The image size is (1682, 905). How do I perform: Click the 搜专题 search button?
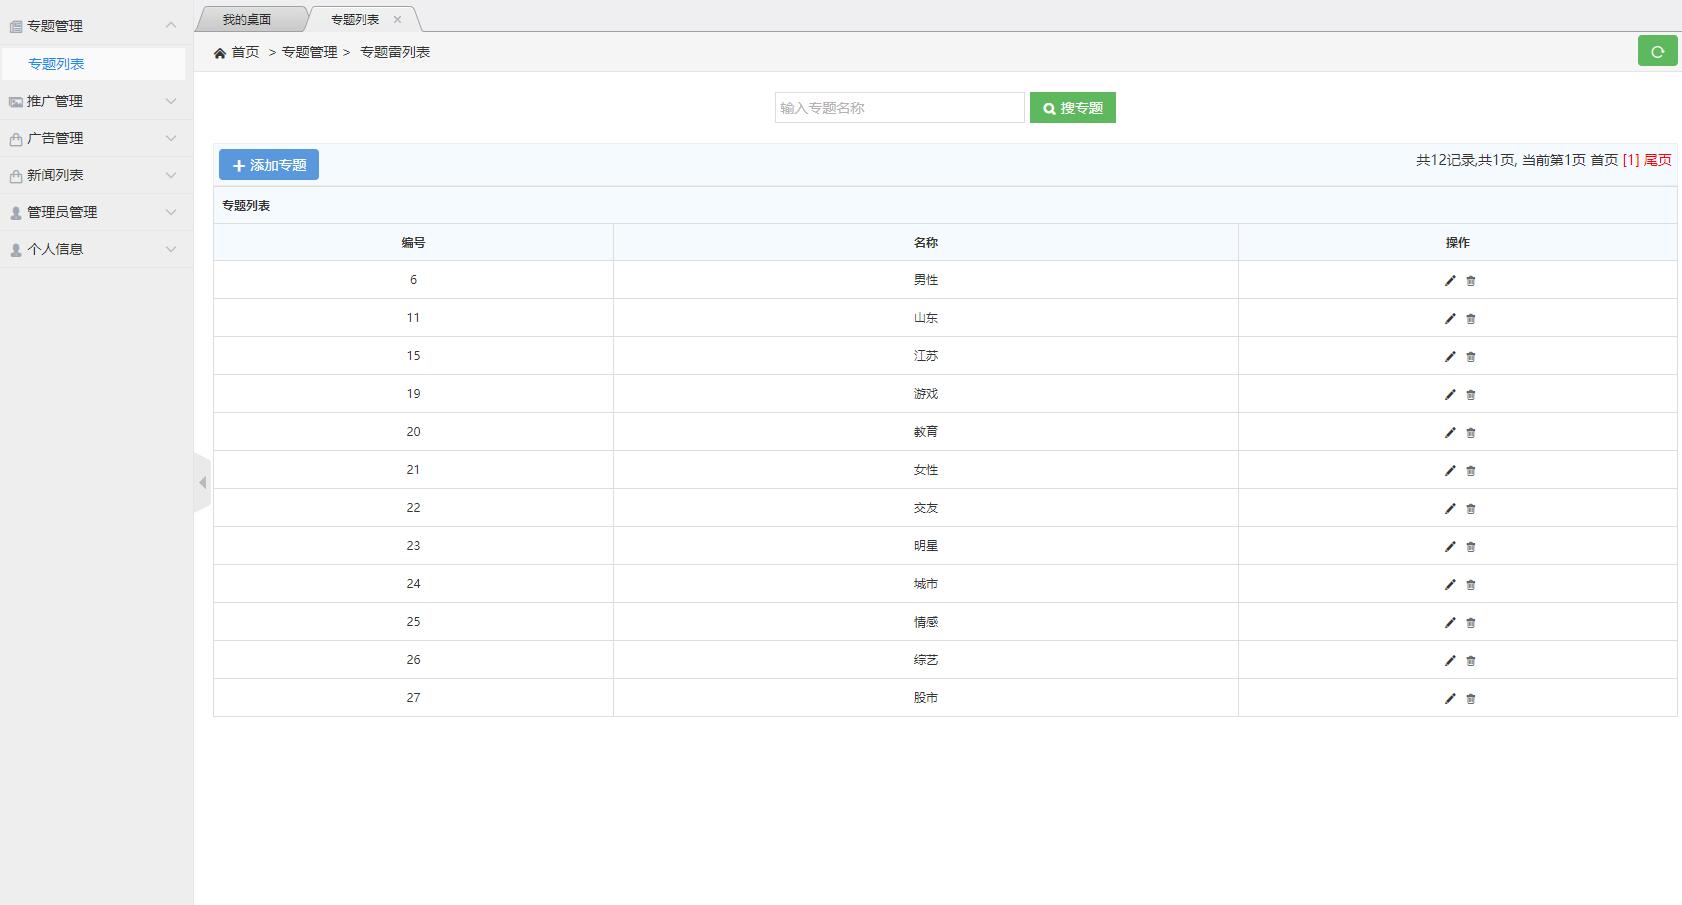pos(1073,108)
